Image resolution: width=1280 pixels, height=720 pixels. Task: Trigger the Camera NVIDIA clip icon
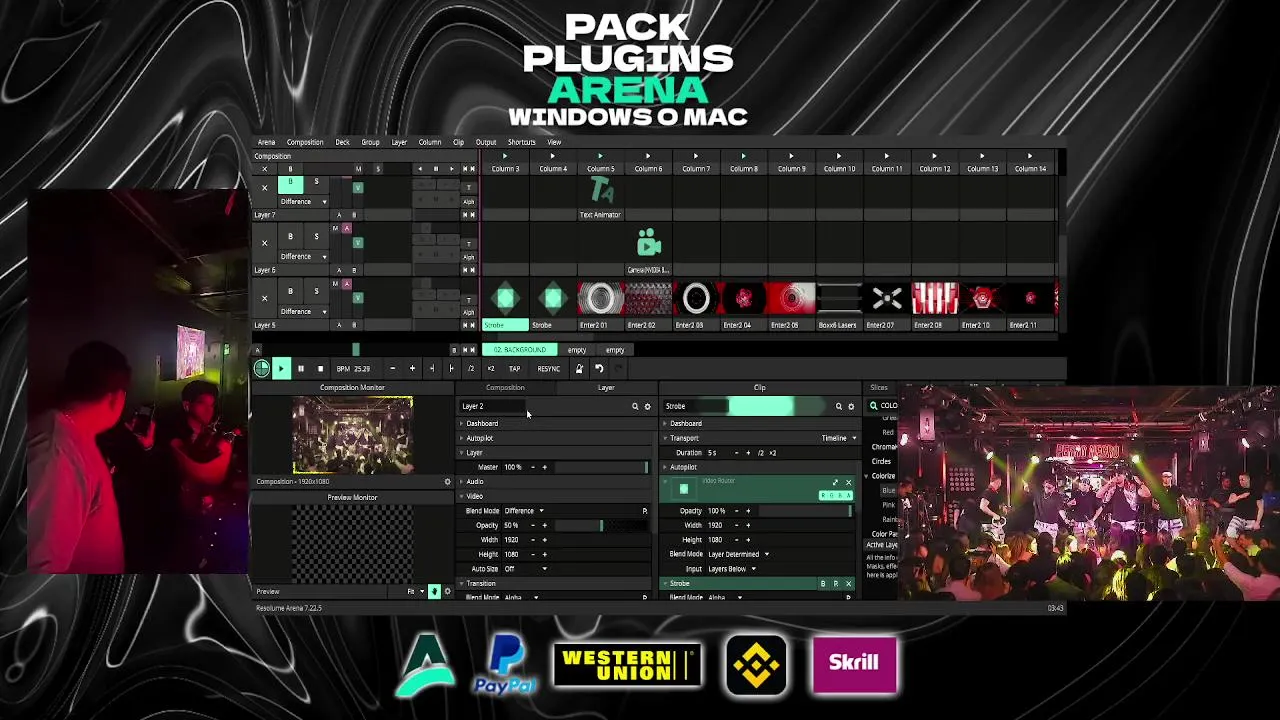tap(648, 243)
